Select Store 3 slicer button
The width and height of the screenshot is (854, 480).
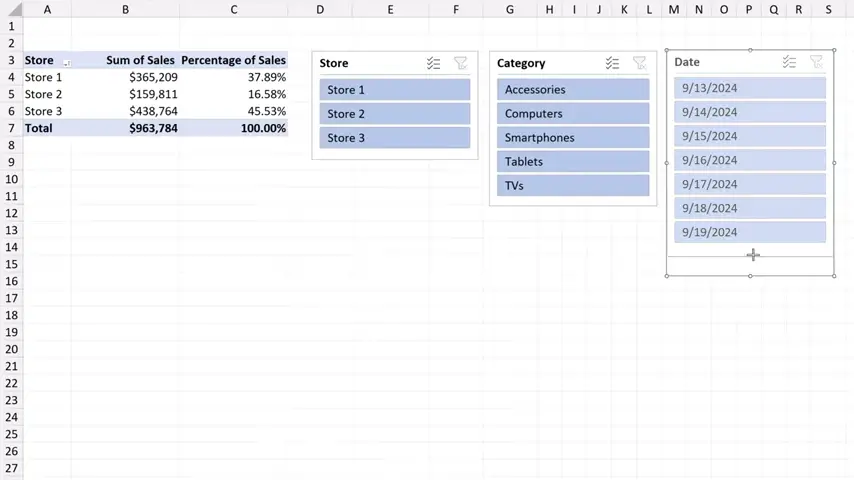tap(394, 138)
